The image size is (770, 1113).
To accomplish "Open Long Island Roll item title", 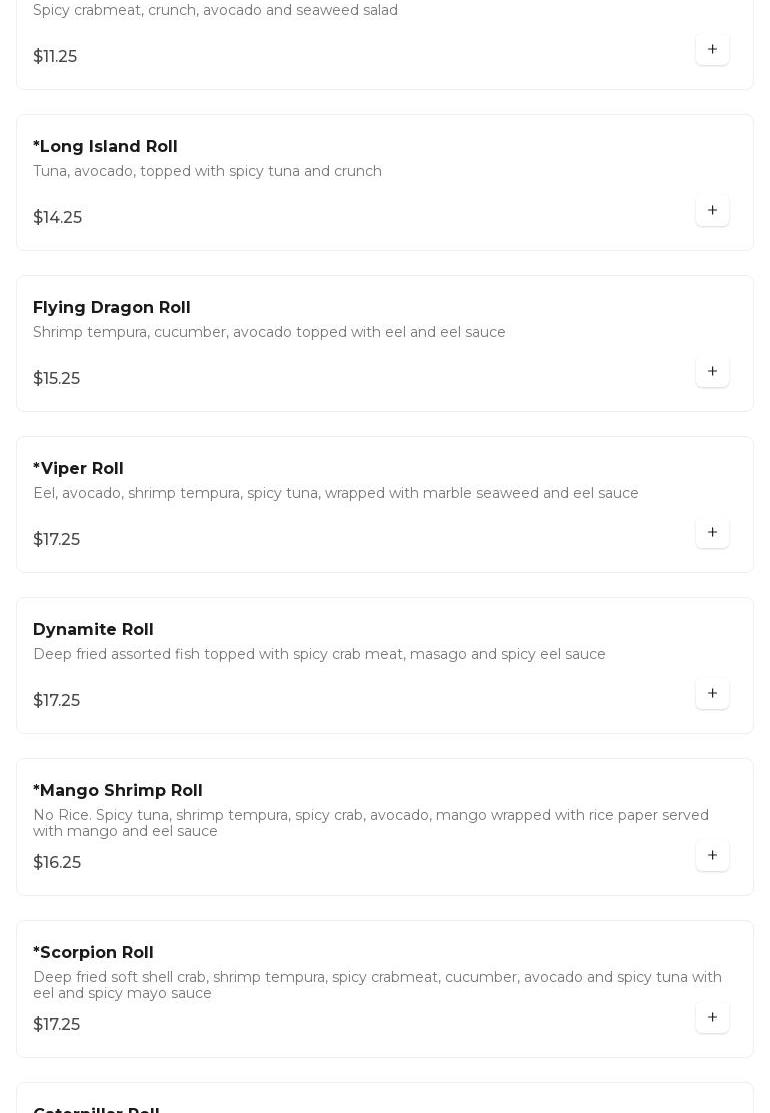I will [x=105, y=147].
